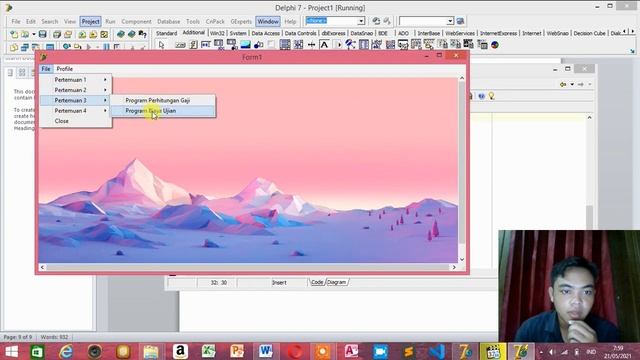Screen dimensions: 640x360
Task: Click the lightbulb icon in background window
Action: (x=491, y=96)
